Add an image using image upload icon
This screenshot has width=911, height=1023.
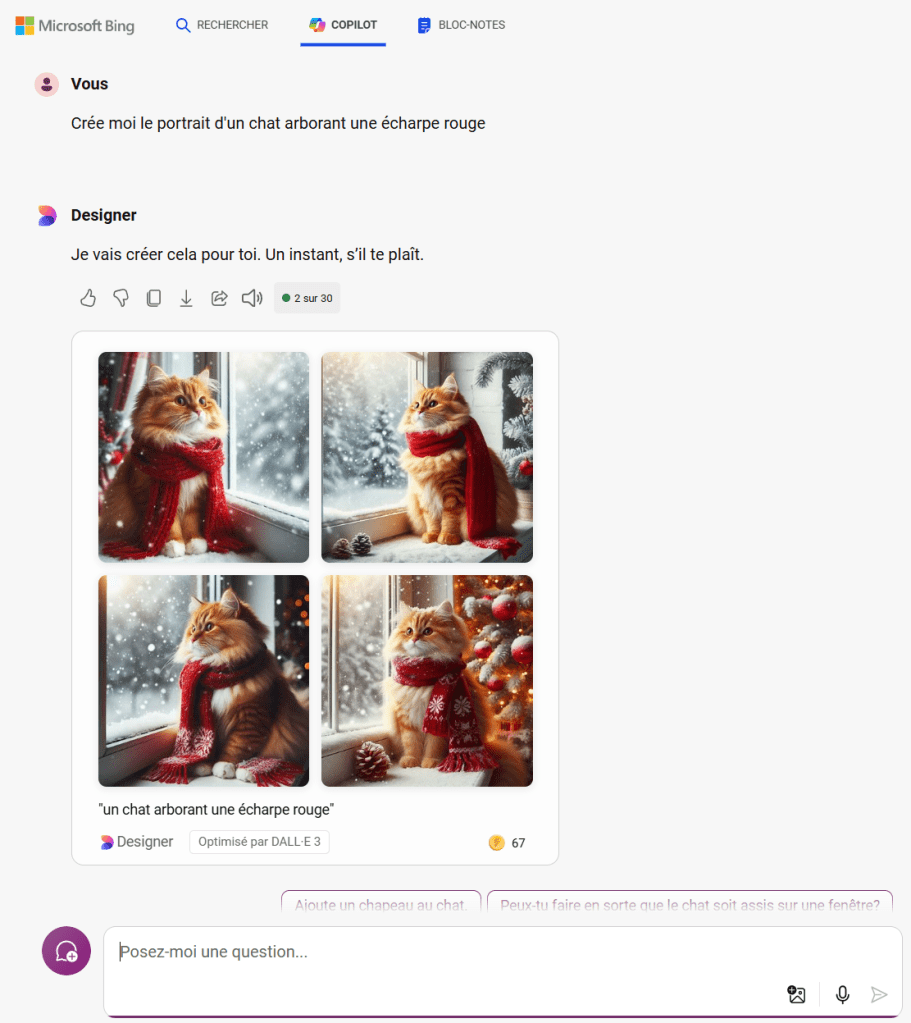coord(796,994)
